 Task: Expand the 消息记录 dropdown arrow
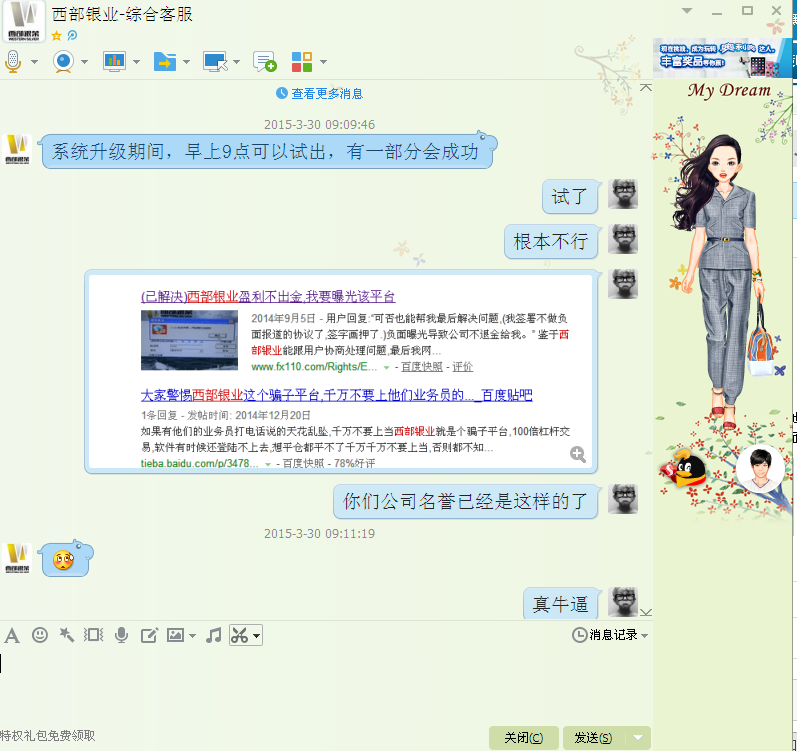coord(645,636)
